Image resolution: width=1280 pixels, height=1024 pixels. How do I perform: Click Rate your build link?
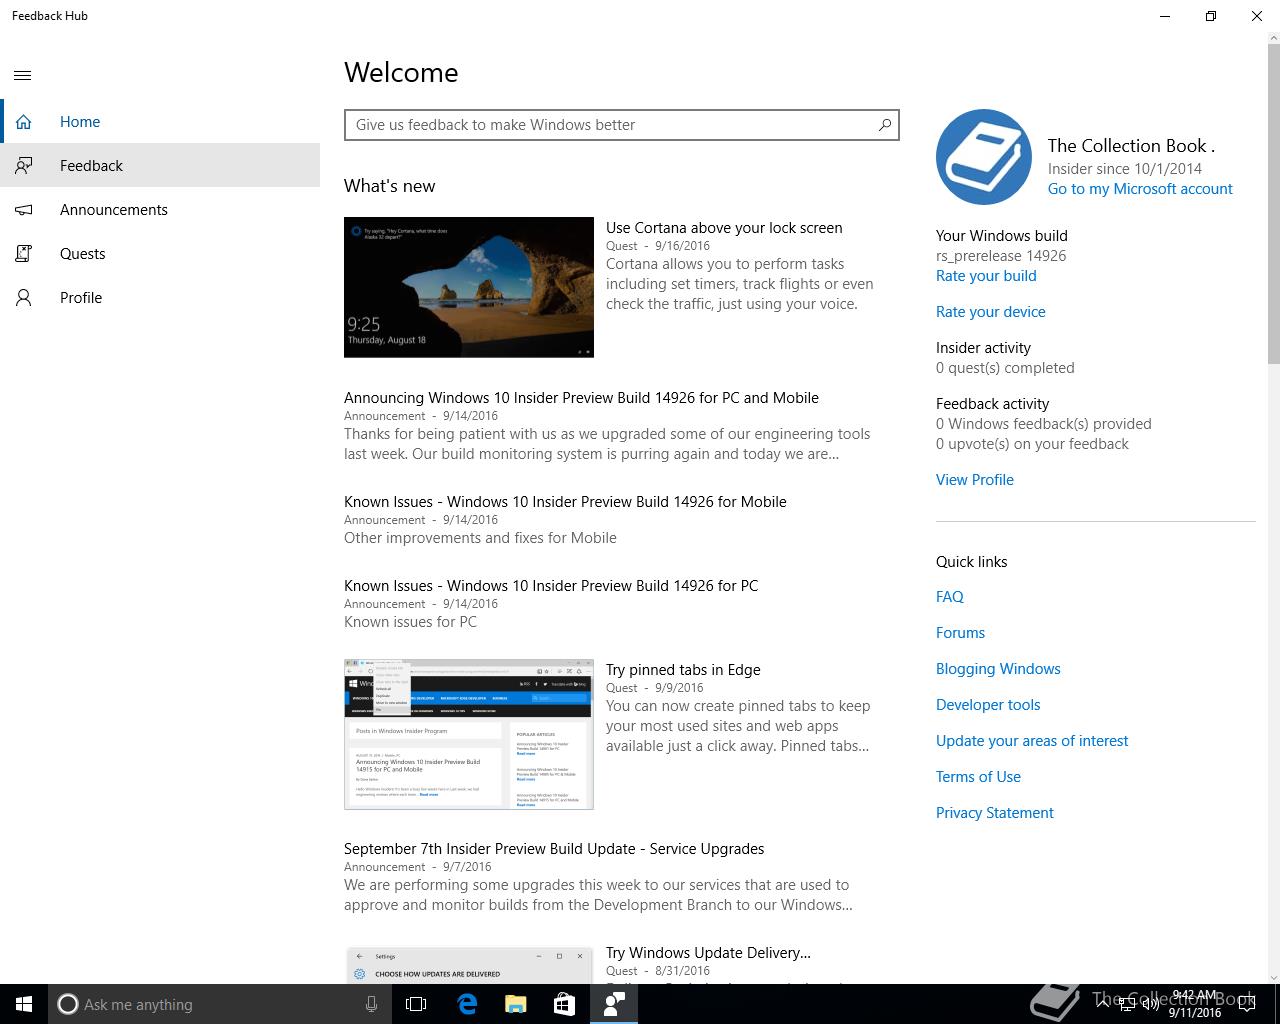click(x=986, y=276)
